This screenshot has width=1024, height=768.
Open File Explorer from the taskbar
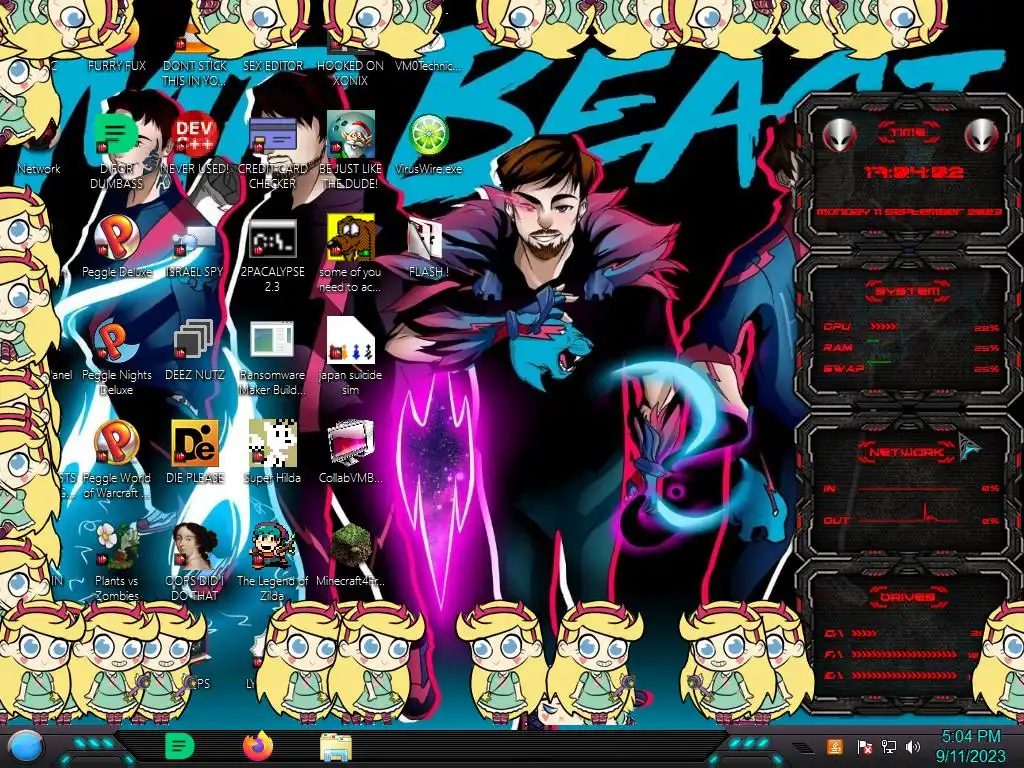[336, 748]
